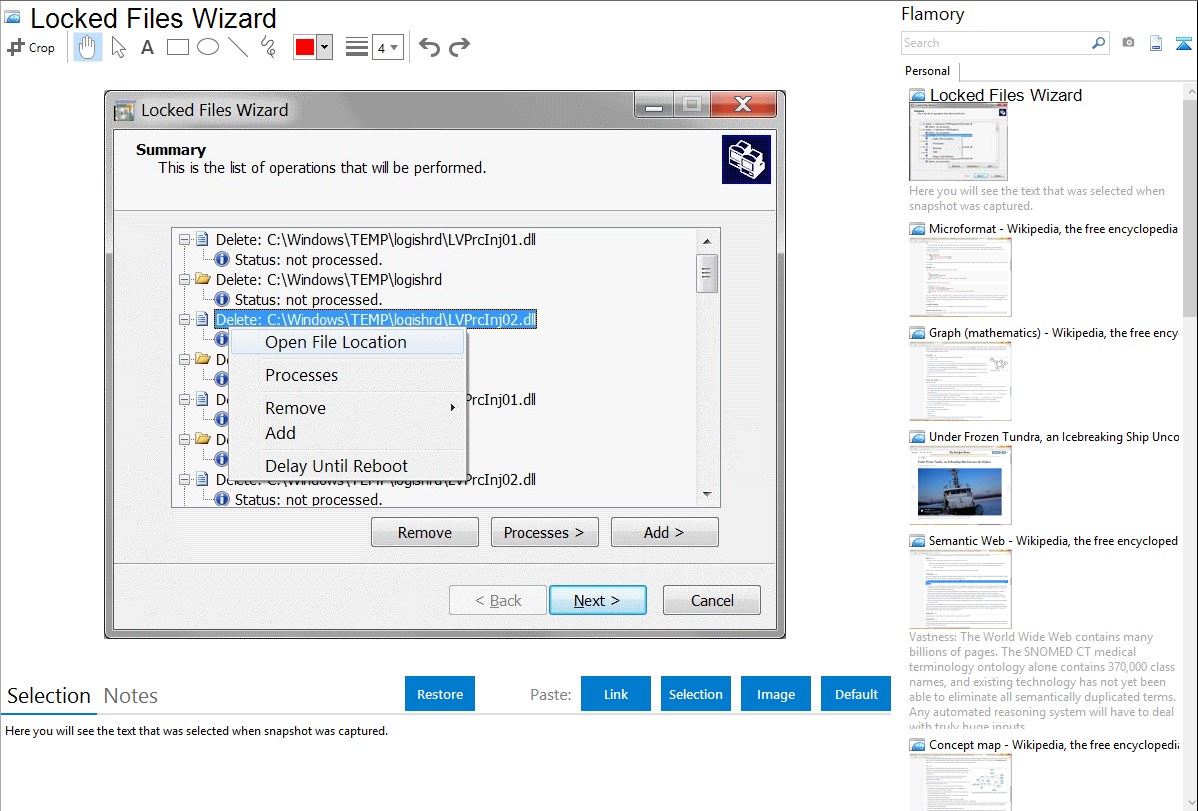
Task: Select the highlighted Delete LVPrcInj02.dll row
Action: (375, 320)
